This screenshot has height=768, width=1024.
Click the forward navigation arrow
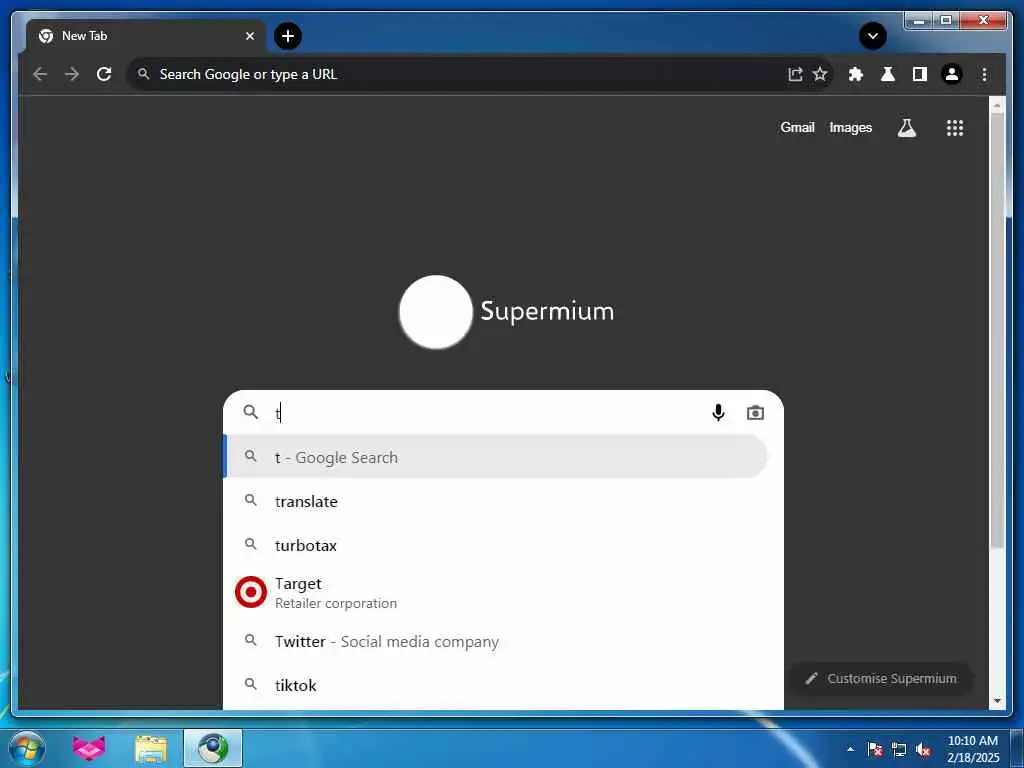[72, 74]
